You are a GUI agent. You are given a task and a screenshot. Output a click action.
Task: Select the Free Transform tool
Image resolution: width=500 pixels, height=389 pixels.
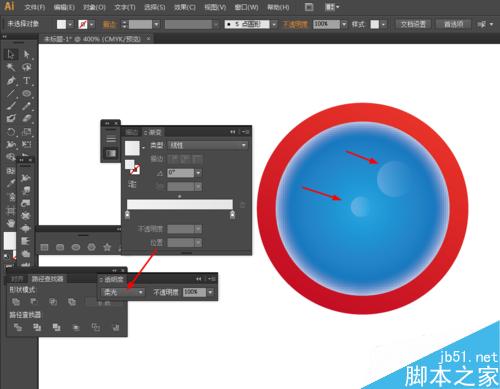click(x=27, y=144)
